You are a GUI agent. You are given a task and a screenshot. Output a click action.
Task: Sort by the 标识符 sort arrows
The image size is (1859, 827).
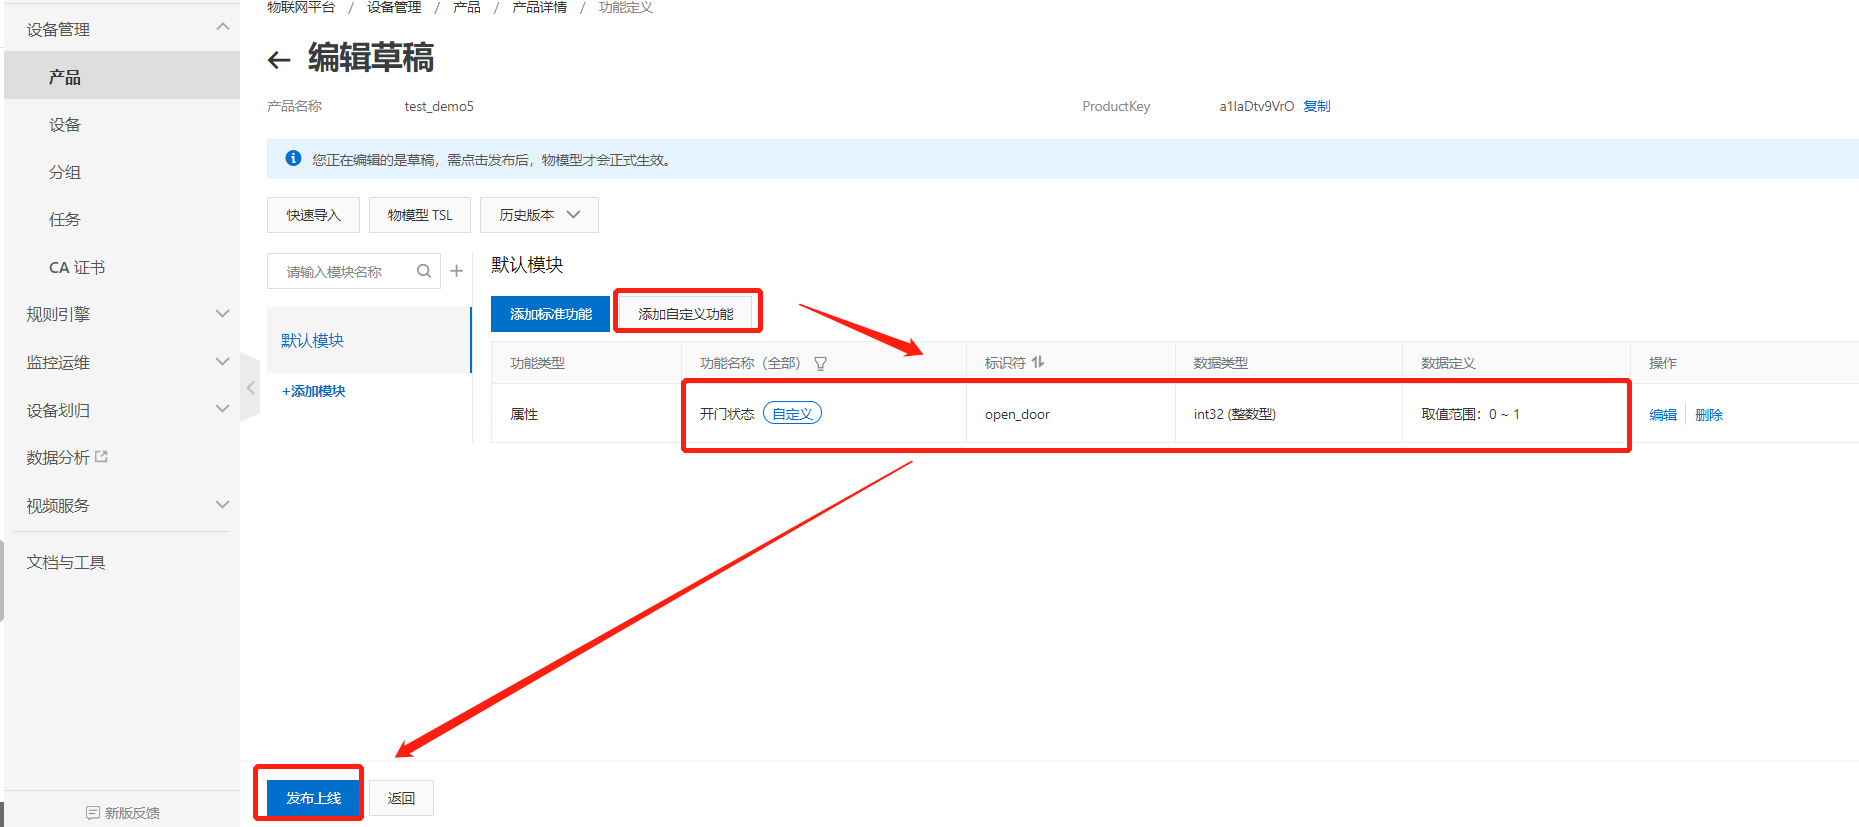(x=1038, y=362)
